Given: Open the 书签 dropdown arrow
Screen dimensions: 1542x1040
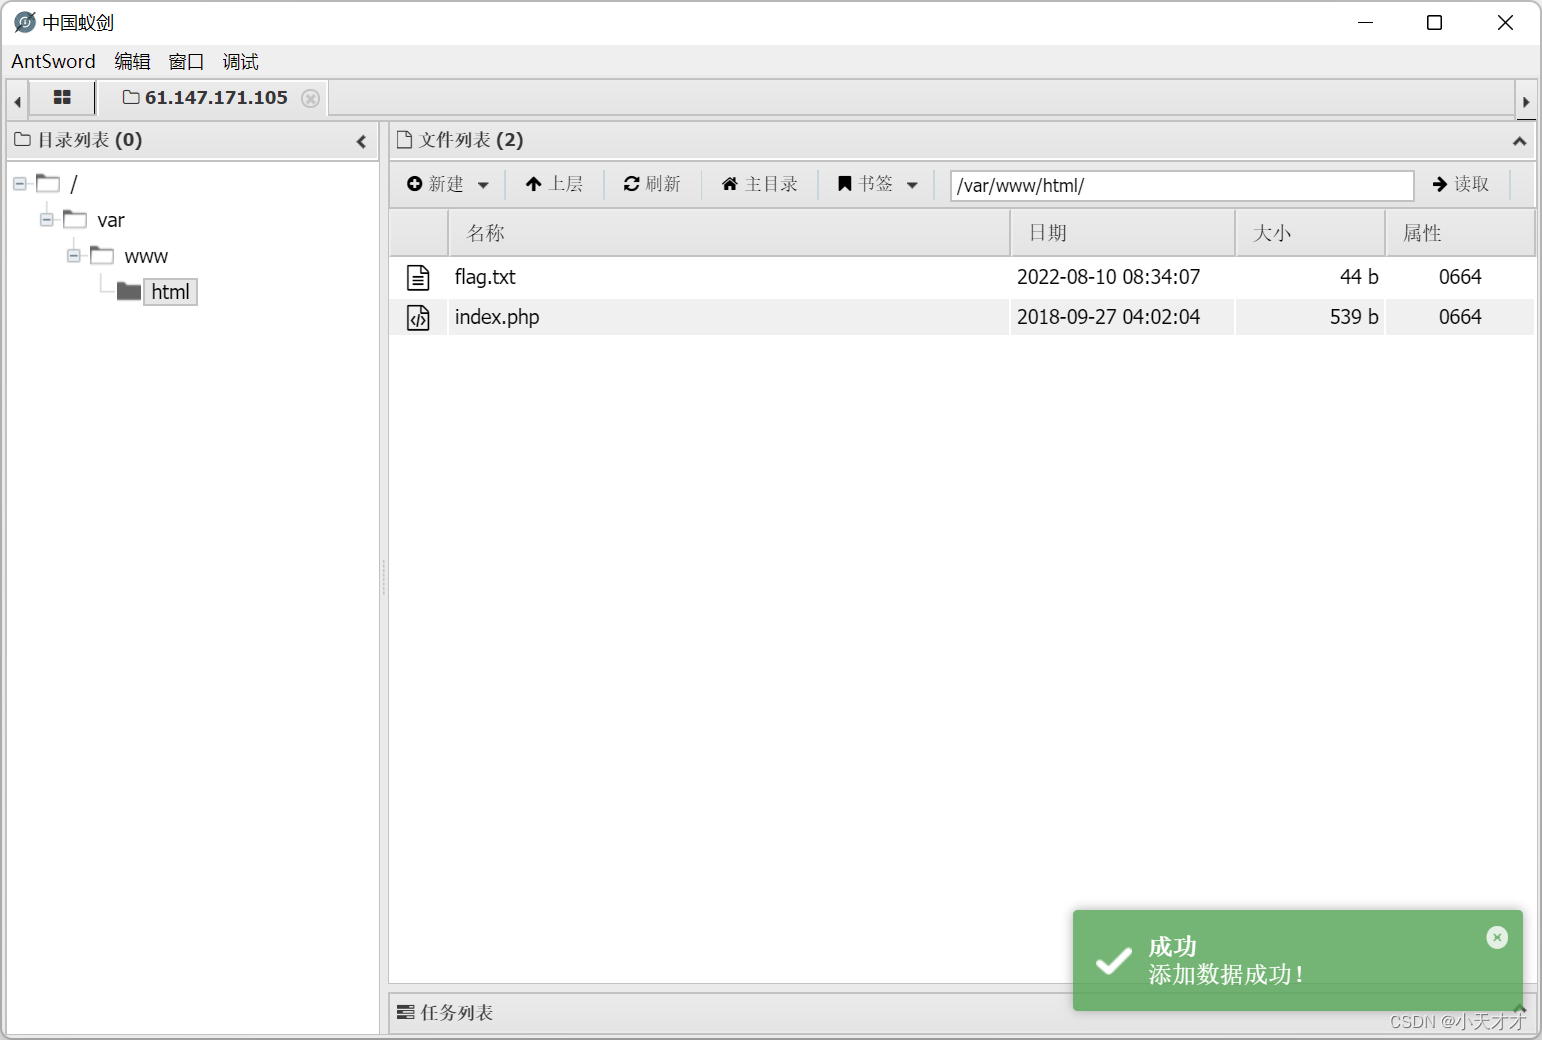Looking at the screenshot, I should click(x=914, y=184).
